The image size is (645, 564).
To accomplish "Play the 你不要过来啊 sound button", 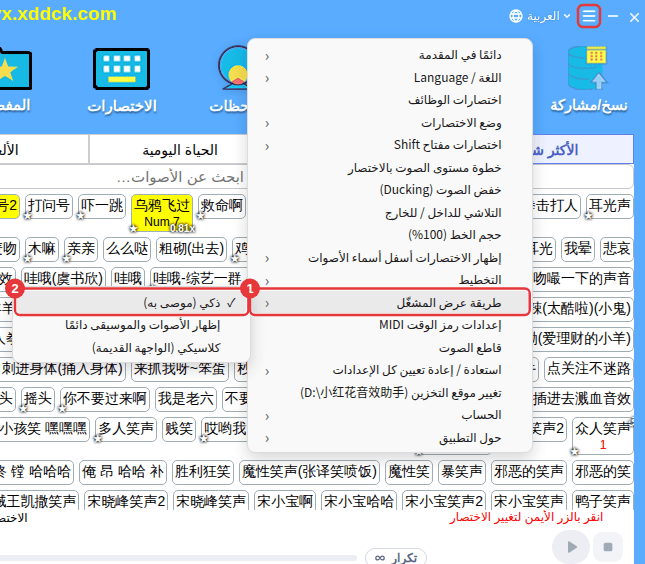I will click(x=105, y=399).
